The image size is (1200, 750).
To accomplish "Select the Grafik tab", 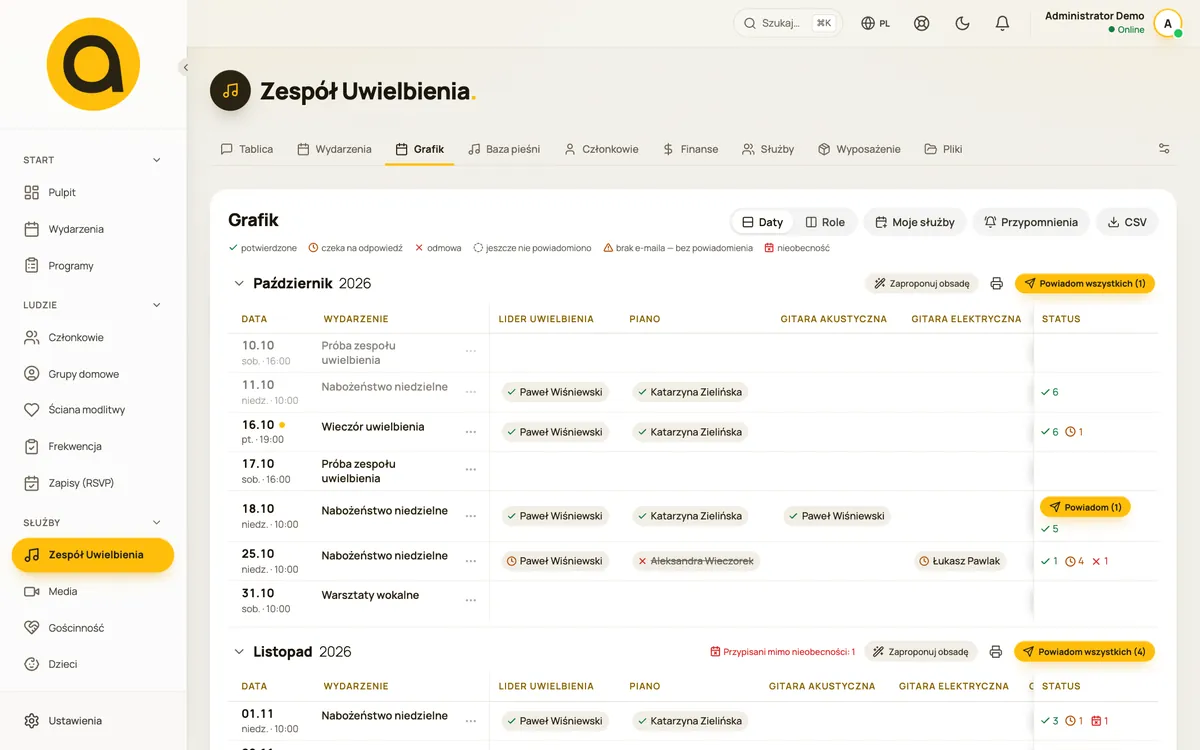I will click(x=419, y=149).
